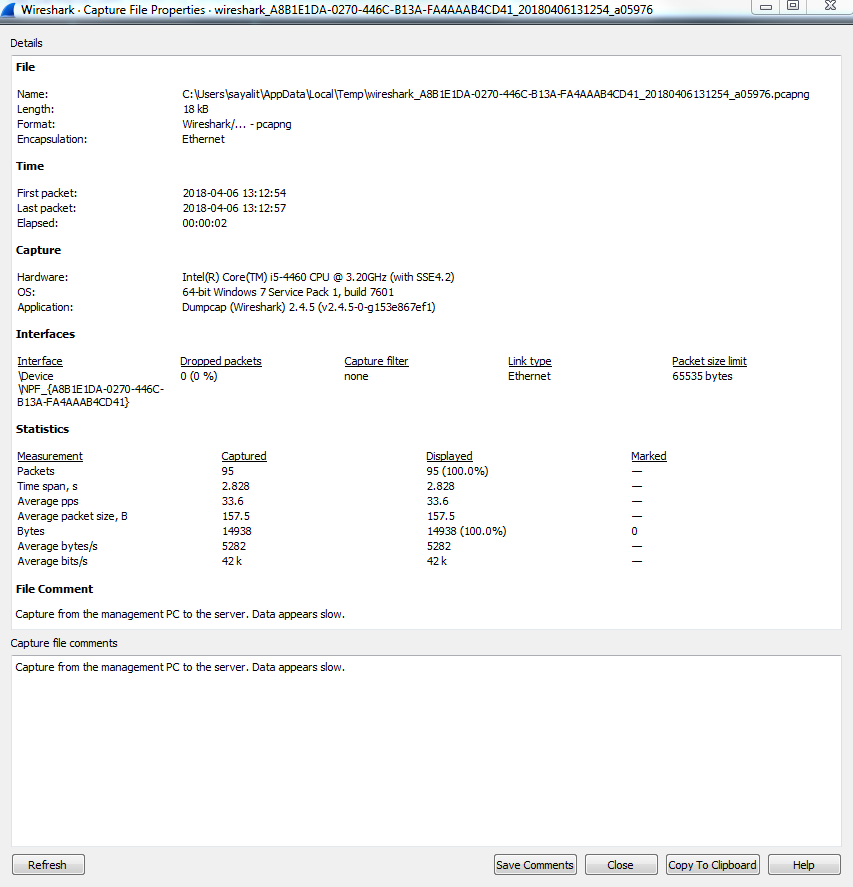Click the 64-bit Windows 7 OS text
The width and height of the screenshot is (853, 887).
(x=288, y=292)
